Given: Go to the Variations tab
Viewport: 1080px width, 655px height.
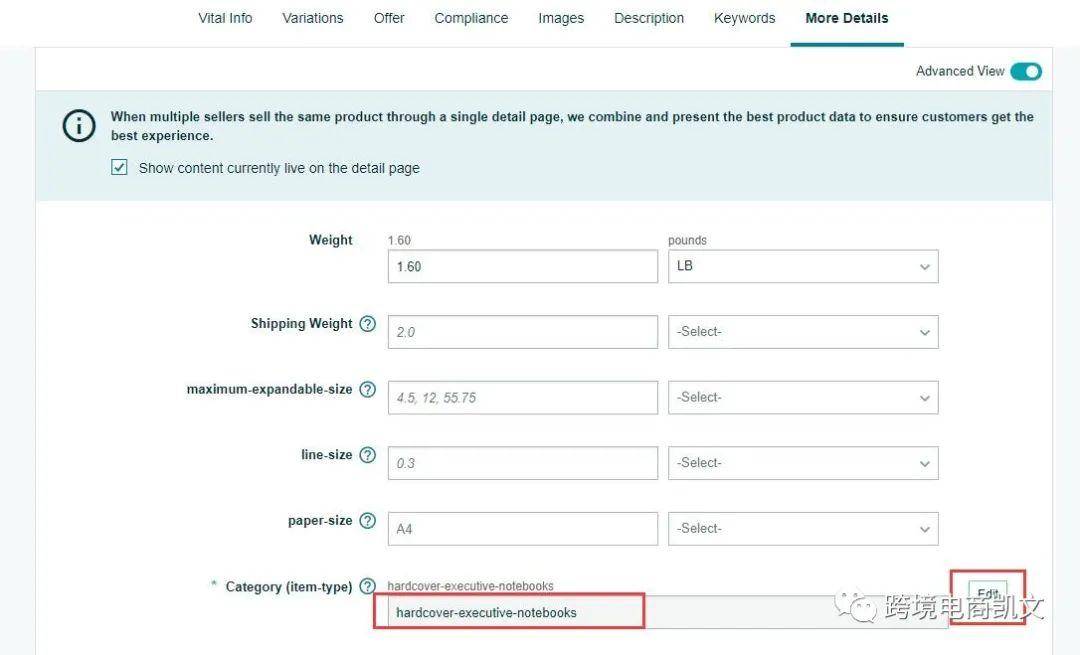Looking at the screenshot, I should (x=312, y=18).
